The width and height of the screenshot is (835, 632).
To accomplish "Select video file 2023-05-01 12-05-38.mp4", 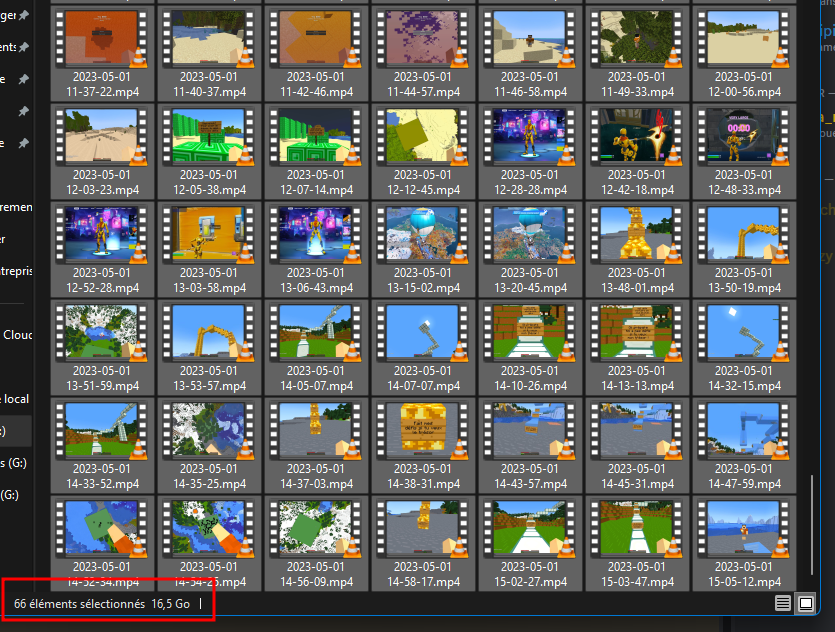I will pyautogui.click(x=209, y=151).
